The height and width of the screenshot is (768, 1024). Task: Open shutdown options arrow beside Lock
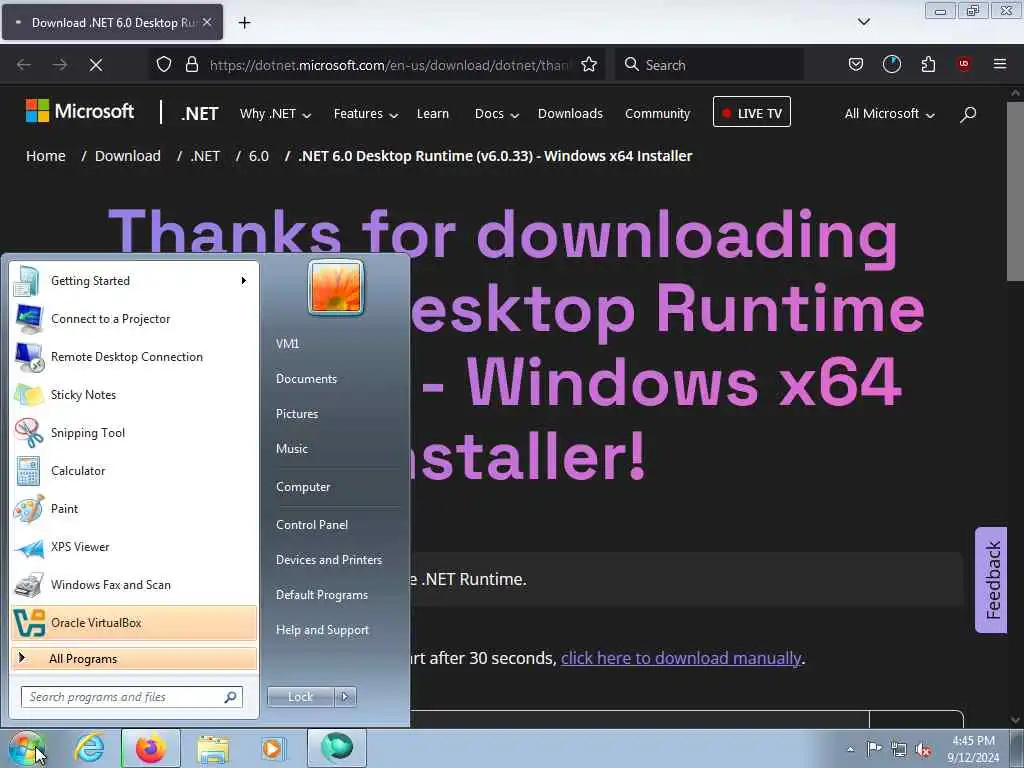pos(345,697)
